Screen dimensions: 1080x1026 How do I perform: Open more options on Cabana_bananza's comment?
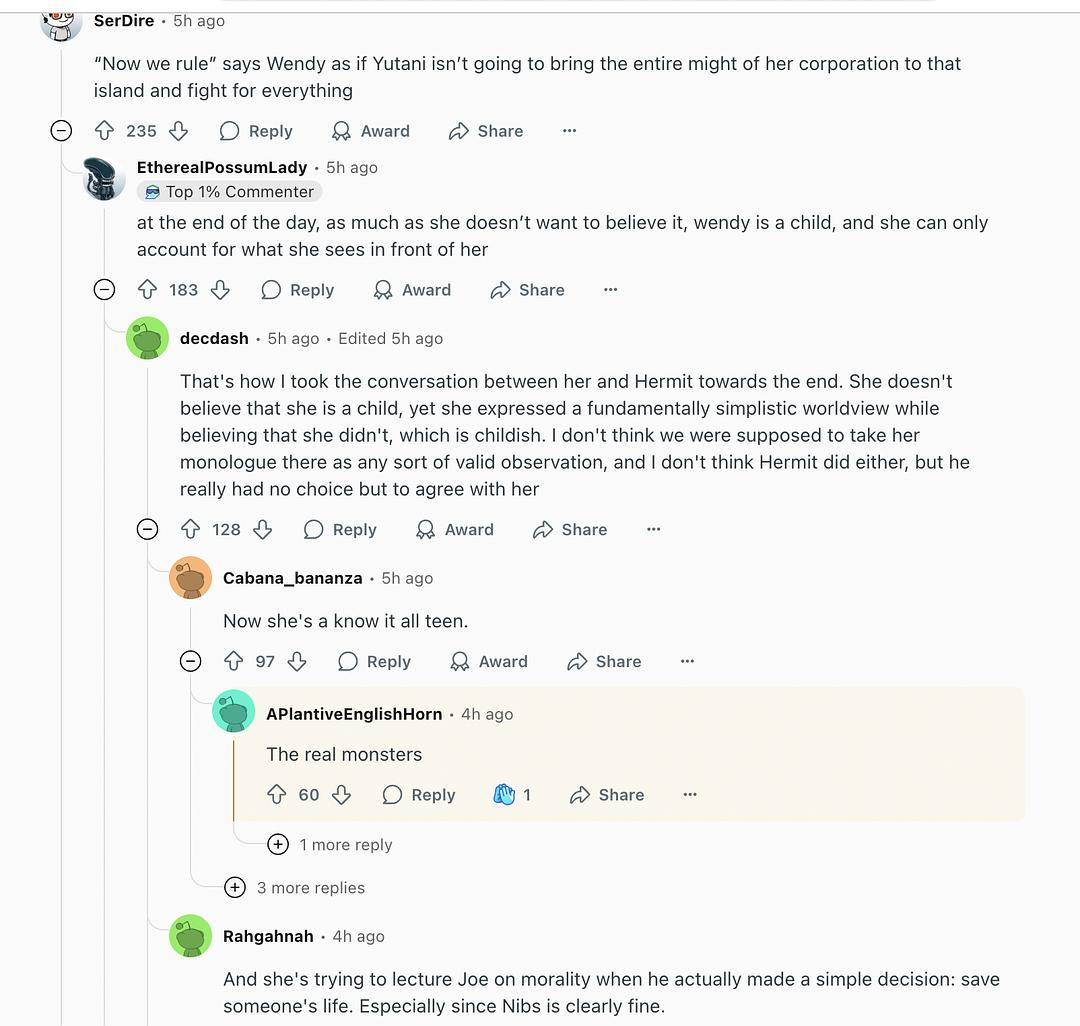[687, 661]
